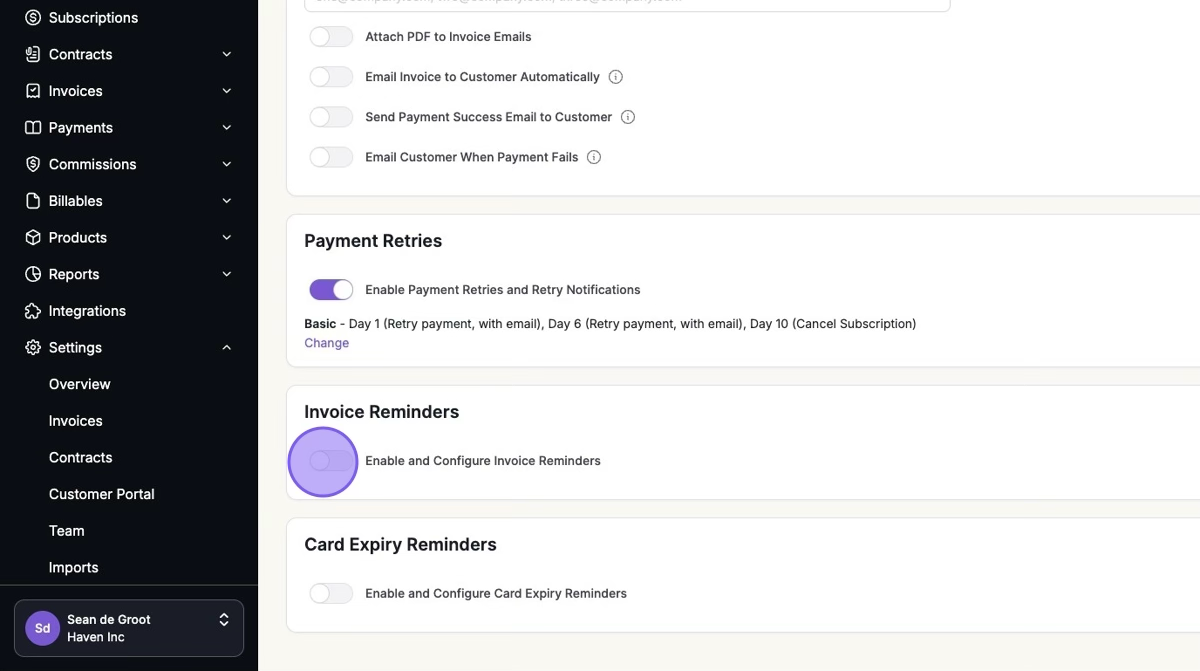
Task: Click the Subscriptions dollar icon in sidebar
Action: coord(33,18)
